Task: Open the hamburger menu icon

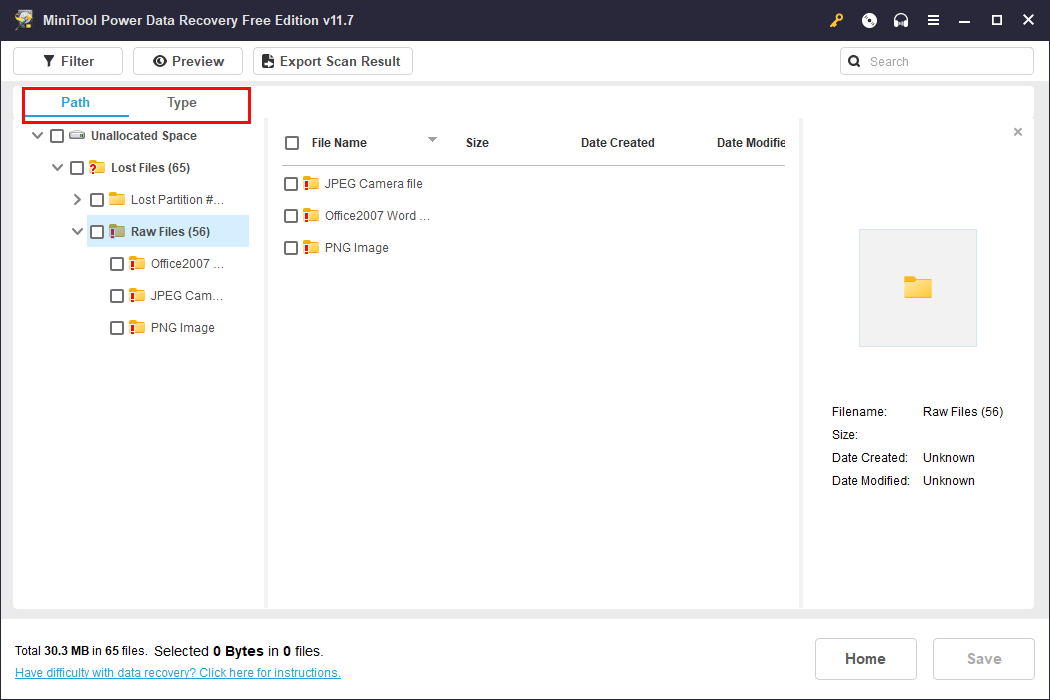Action: [x=933, y=21]
